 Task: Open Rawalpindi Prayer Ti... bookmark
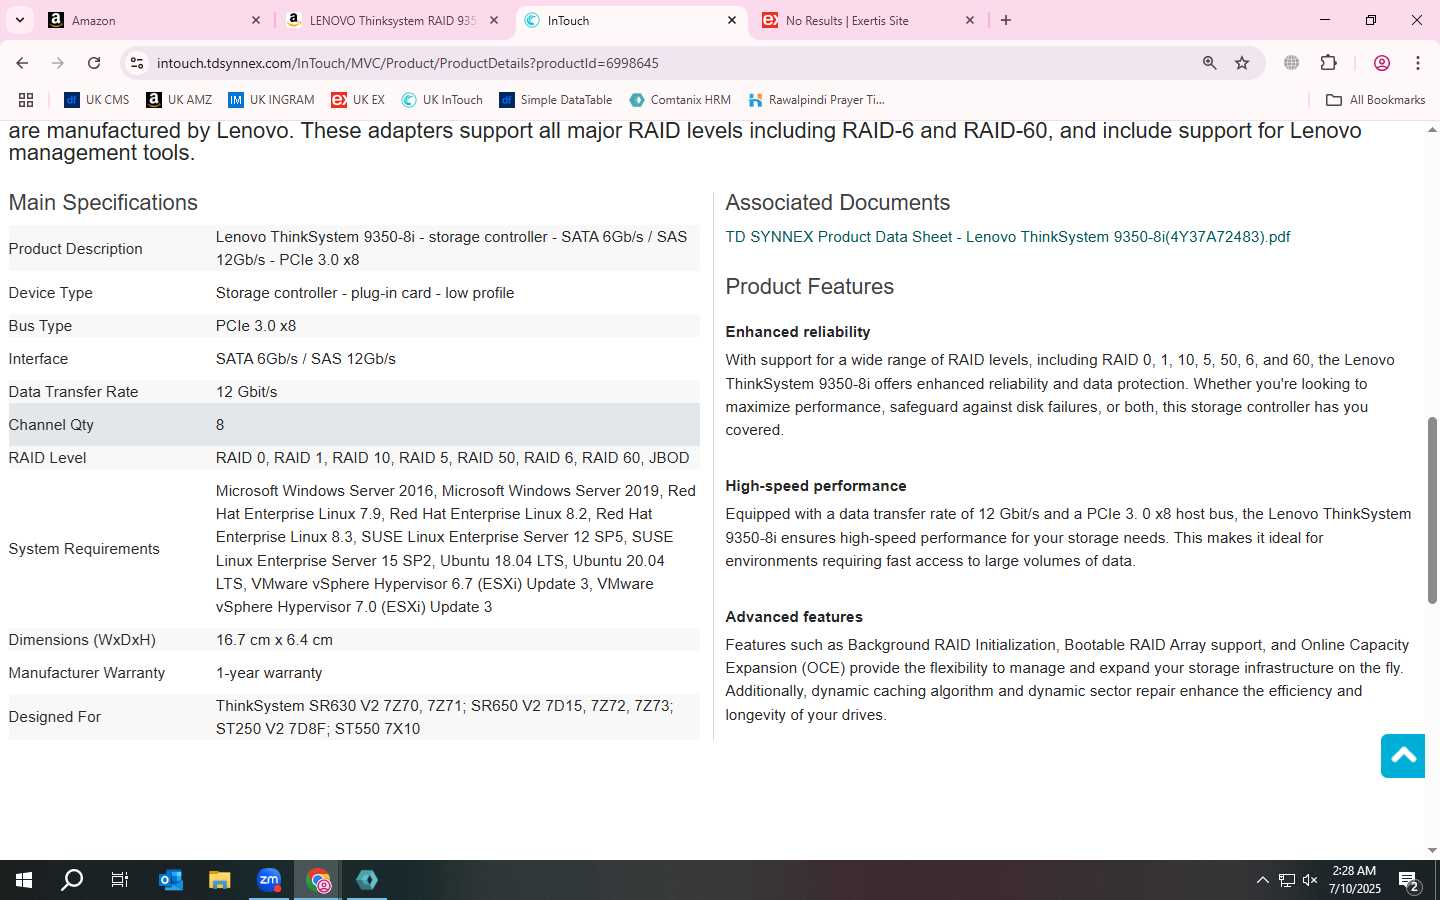coord(816,100)
